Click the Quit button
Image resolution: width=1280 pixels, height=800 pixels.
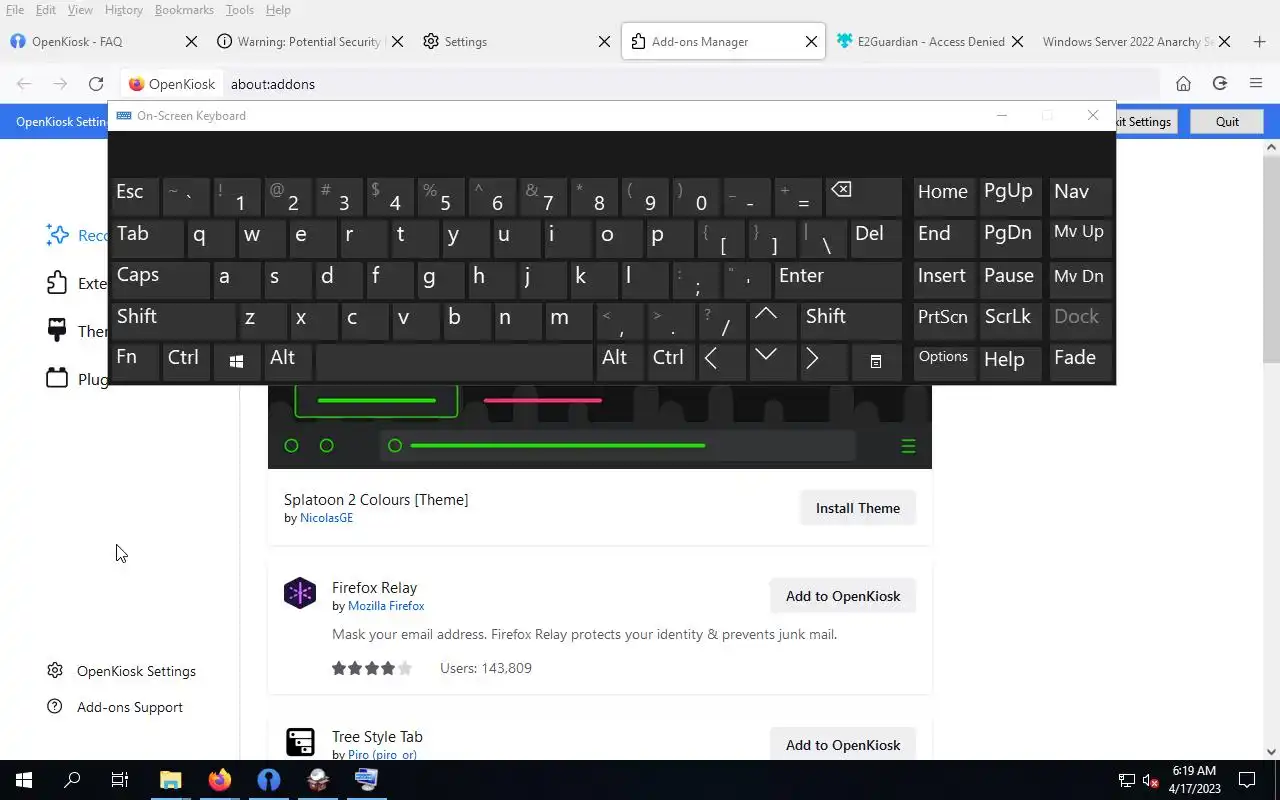point(1227,121)
